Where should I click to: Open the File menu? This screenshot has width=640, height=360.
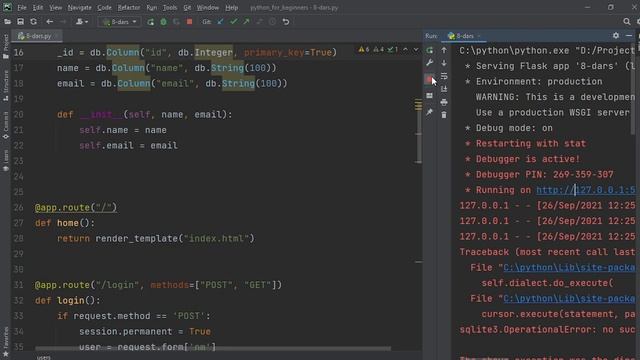point(22,7)
